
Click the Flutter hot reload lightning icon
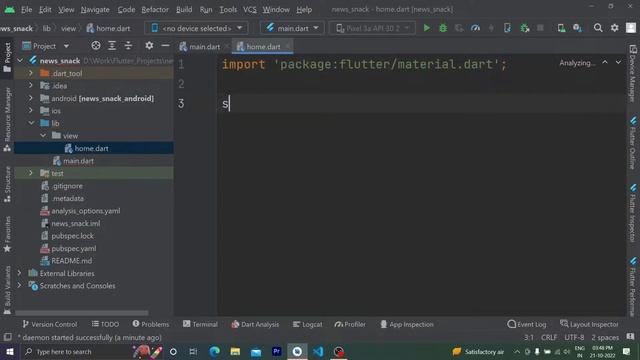[x=491, y=28]
